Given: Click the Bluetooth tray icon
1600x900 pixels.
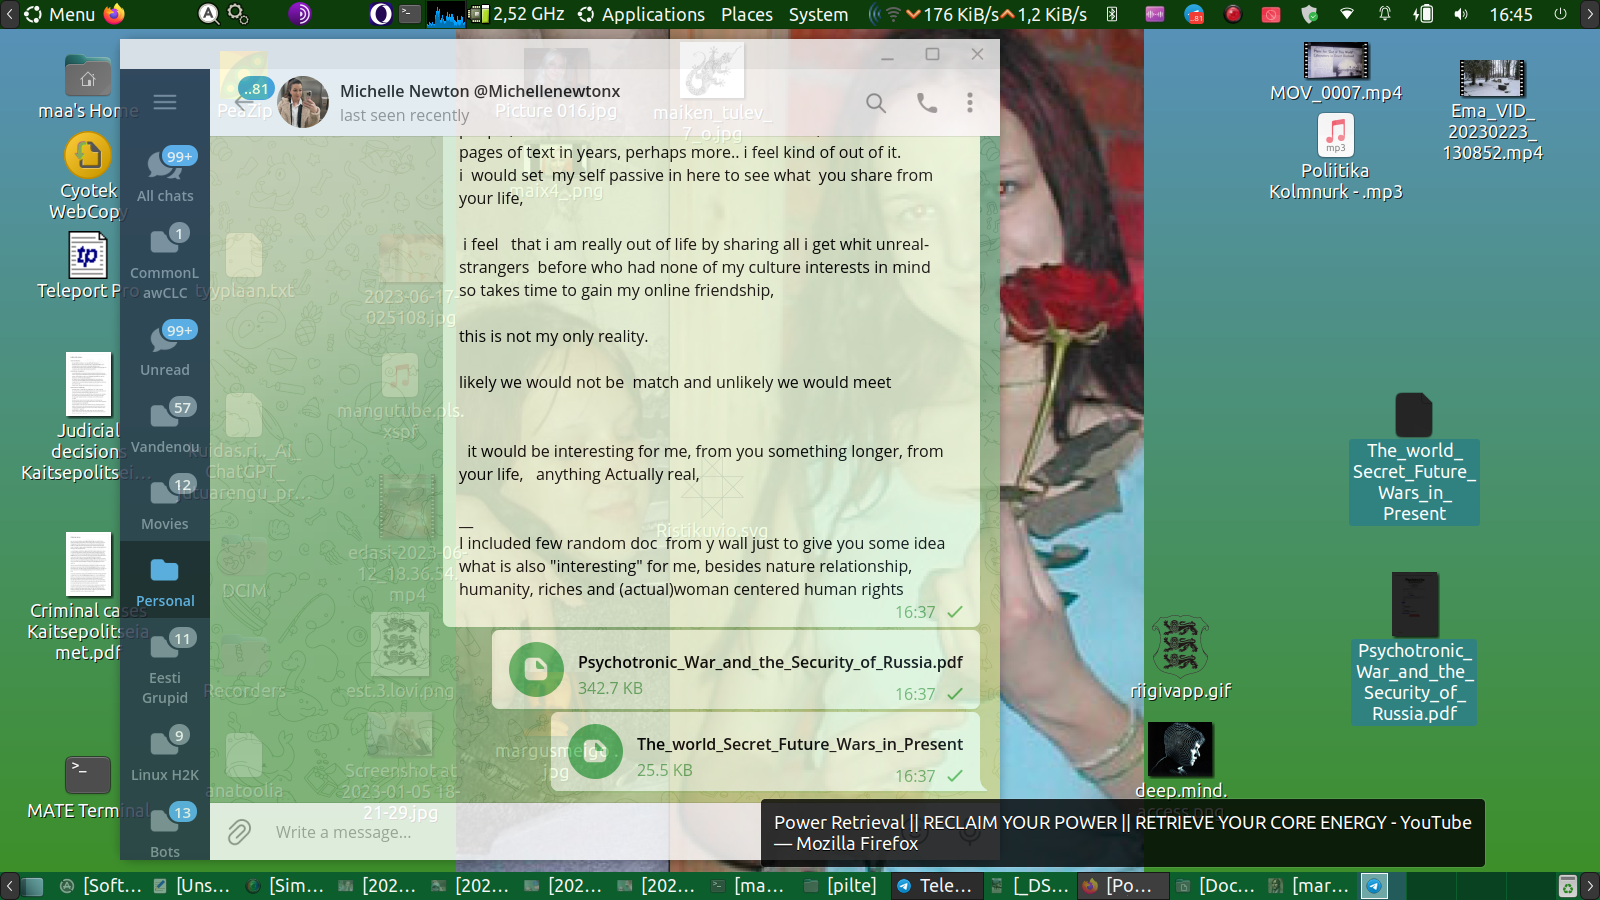Looking at the screenshot, I should coord(1112,14).
